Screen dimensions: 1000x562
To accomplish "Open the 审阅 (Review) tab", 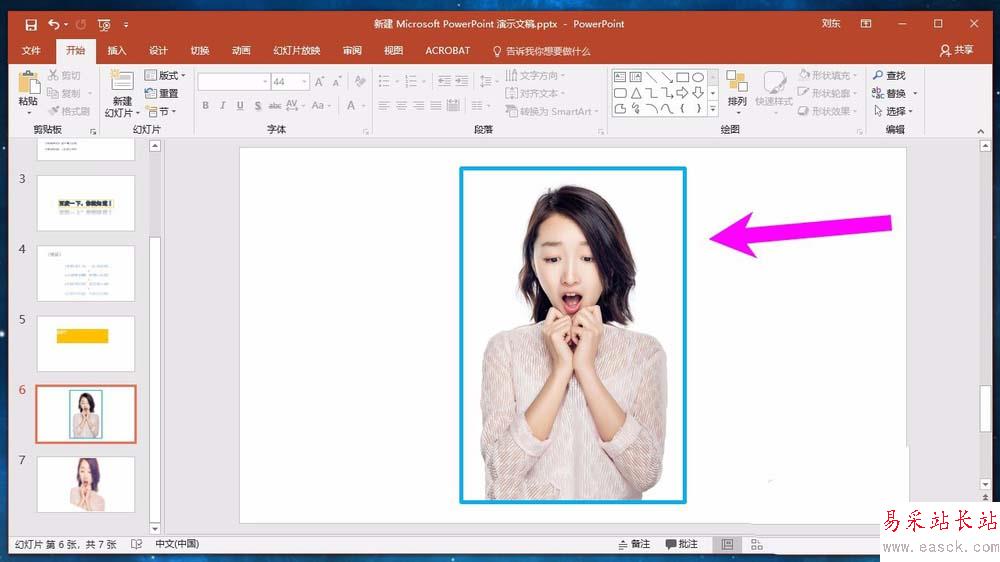I will (352, 50).
